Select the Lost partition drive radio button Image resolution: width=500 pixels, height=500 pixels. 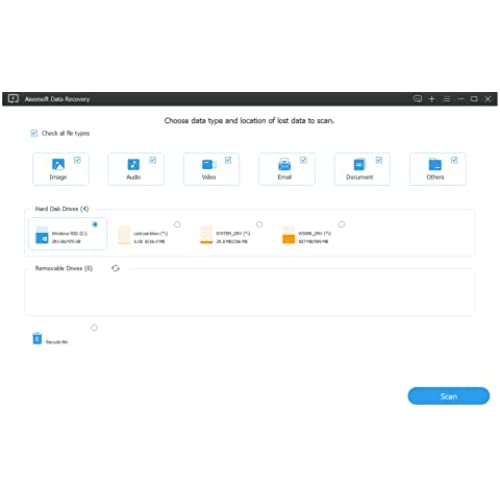tap(177, 224)
